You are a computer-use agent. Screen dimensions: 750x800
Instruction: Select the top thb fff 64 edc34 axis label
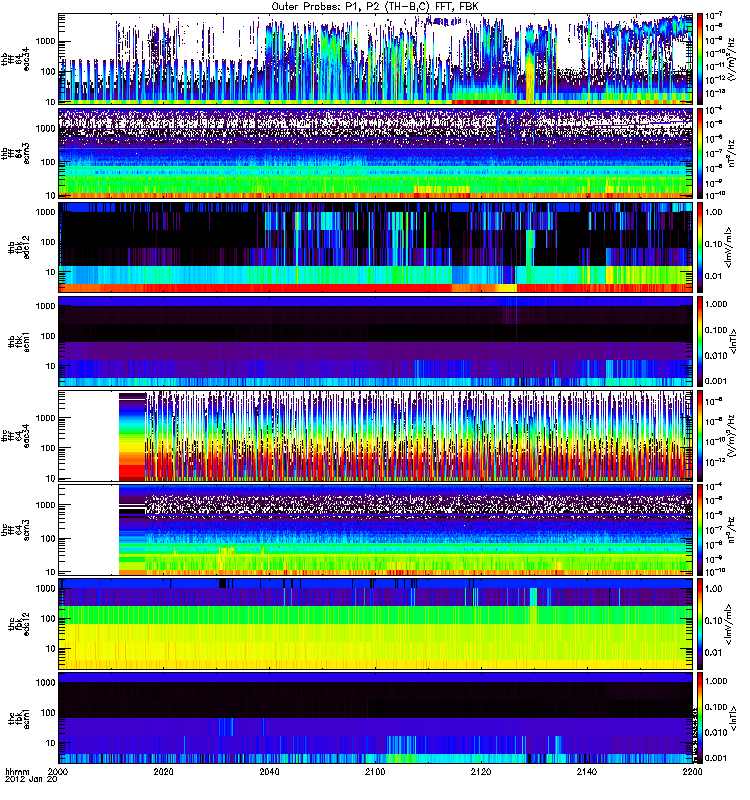[15, 59]
